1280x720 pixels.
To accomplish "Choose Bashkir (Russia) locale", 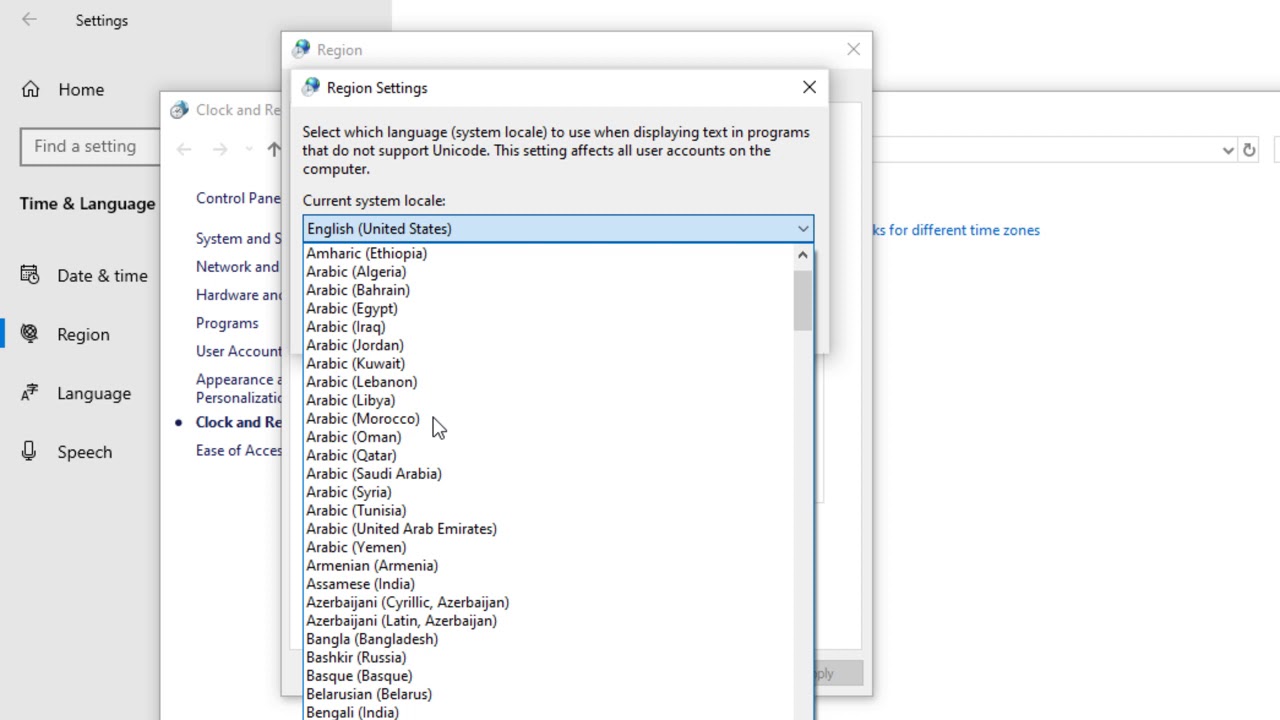I will coord(548,657).
